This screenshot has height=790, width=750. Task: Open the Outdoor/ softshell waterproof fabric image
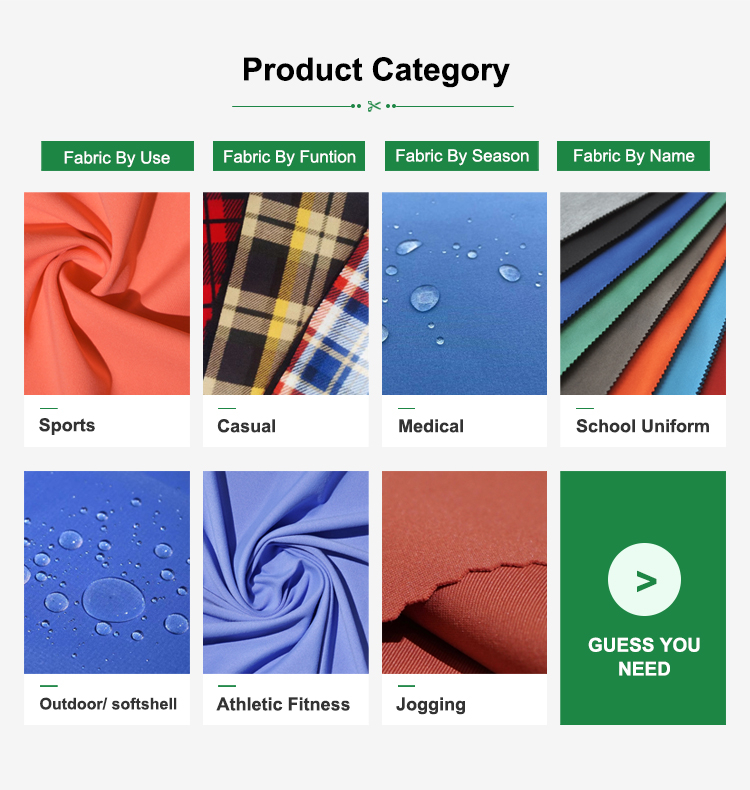(107, 572)
